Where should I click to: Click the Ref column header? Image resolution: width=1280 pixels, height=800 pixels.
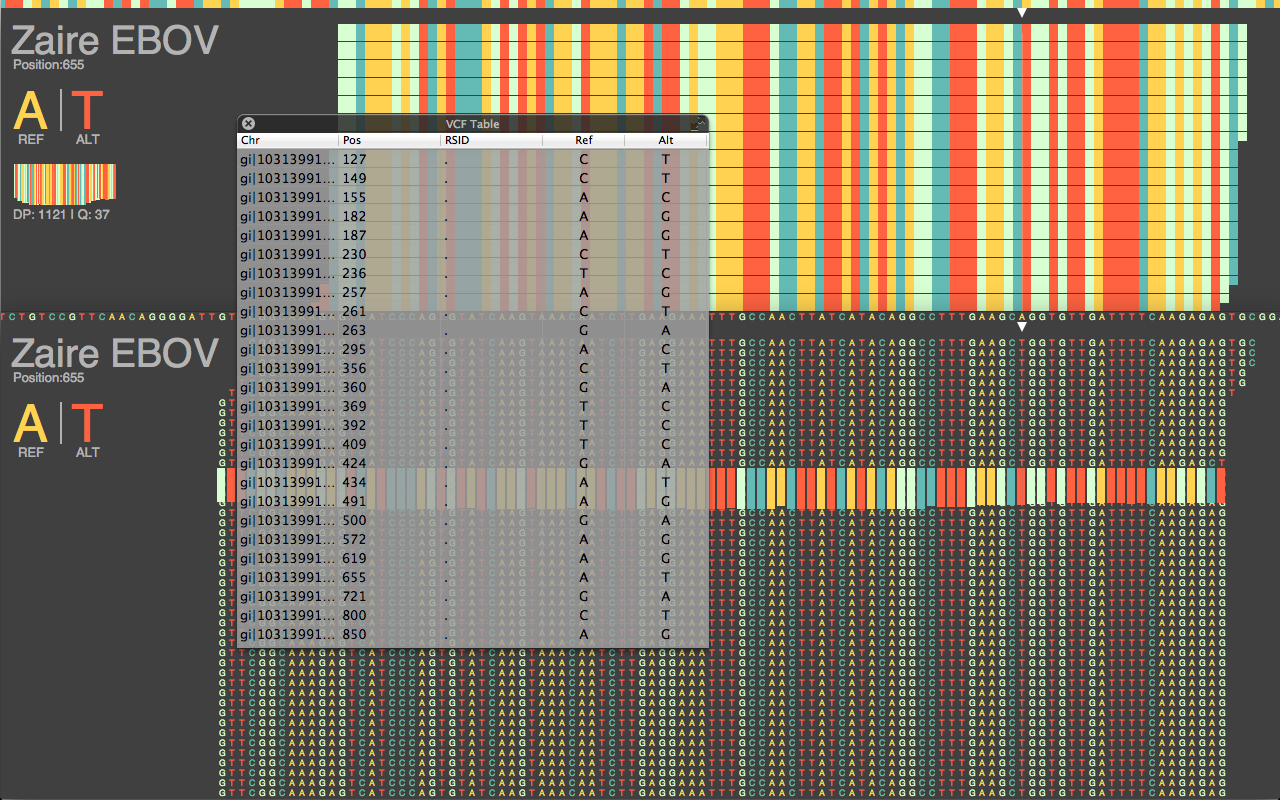(x=583, y=141)
